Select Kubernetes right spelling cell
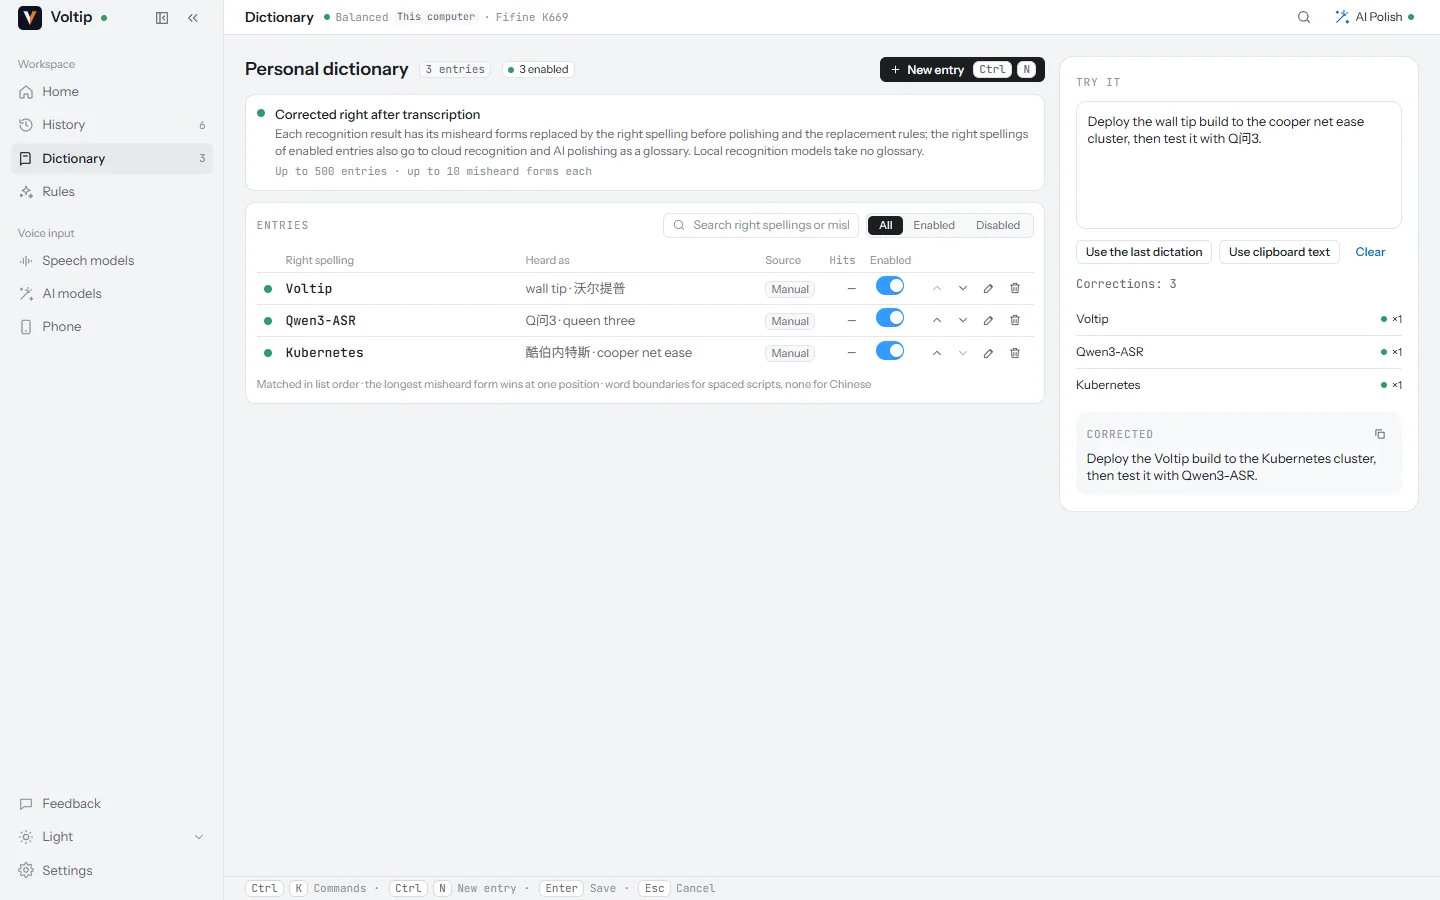Image resolution: width=1440 pixels, height=900 pixels. coord(325,353)
